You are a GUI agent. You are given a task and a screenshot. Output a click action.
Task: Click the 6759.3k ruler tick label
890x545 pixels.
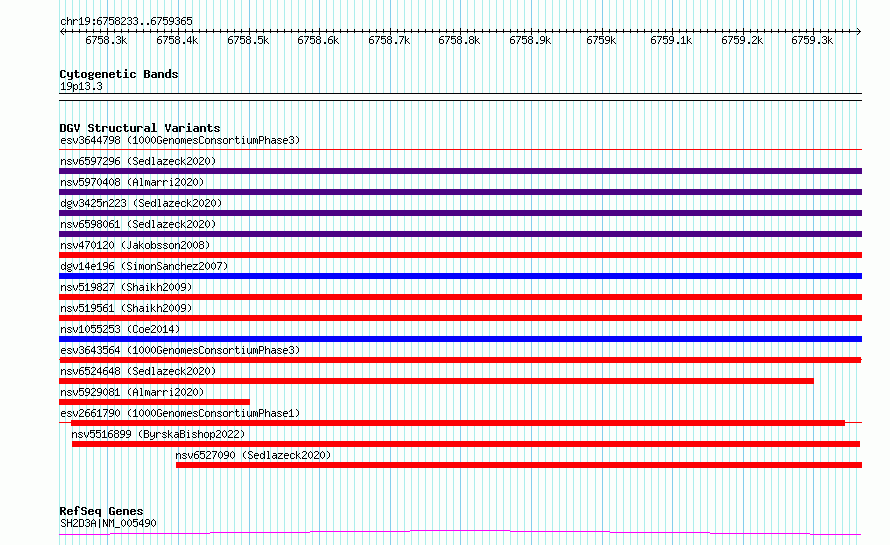point(812,41)
